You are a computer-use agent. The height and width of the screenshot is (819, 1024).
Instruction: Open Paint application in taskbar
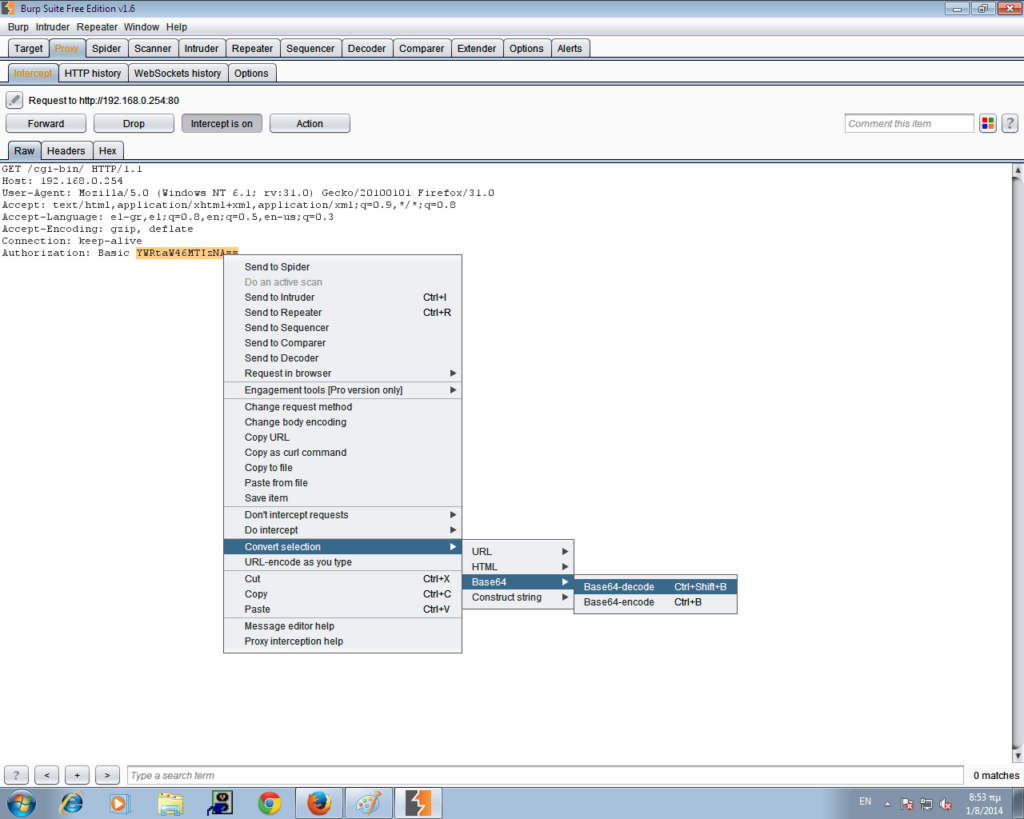coord(368,803)
